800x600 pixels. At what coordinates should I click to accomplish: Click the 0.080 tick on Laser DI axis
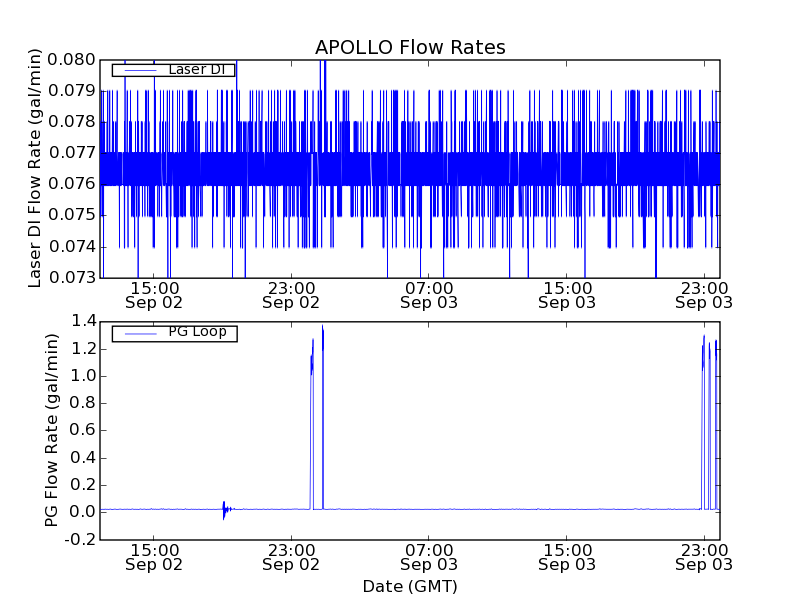point(71,60)
